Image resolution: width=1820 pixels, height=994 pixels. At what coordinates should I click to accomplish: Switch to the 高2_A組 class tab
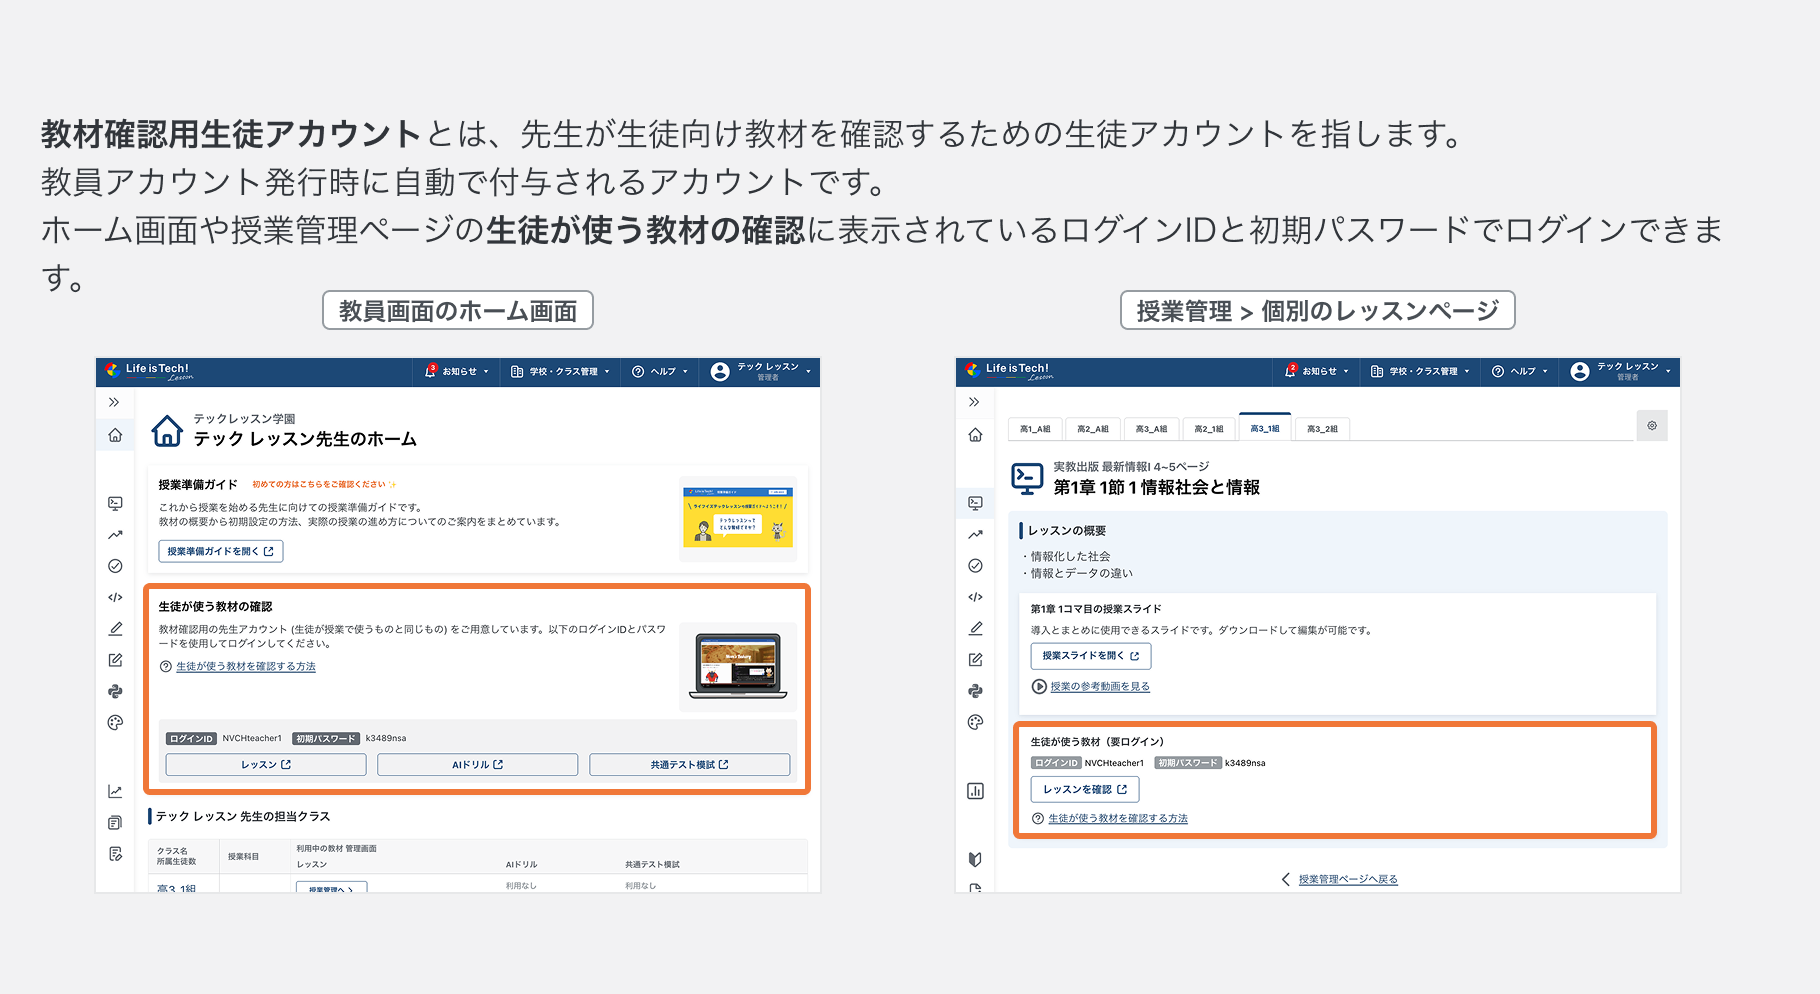pos(1093,429)
